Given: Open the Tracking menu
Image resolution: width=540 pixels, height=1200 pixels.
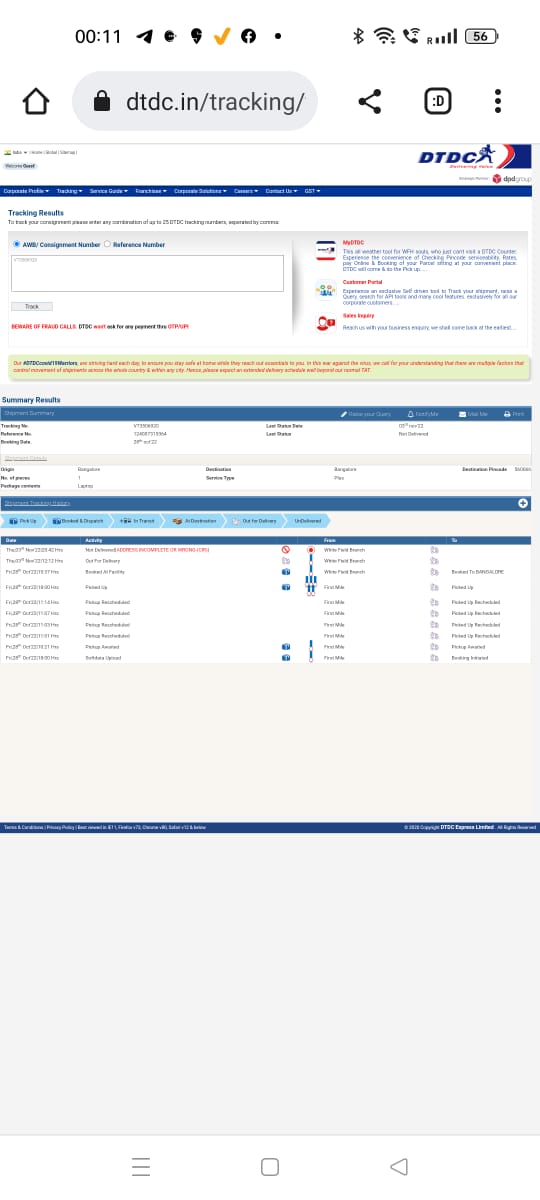Looking at the screenshot, I should (69, 191).
